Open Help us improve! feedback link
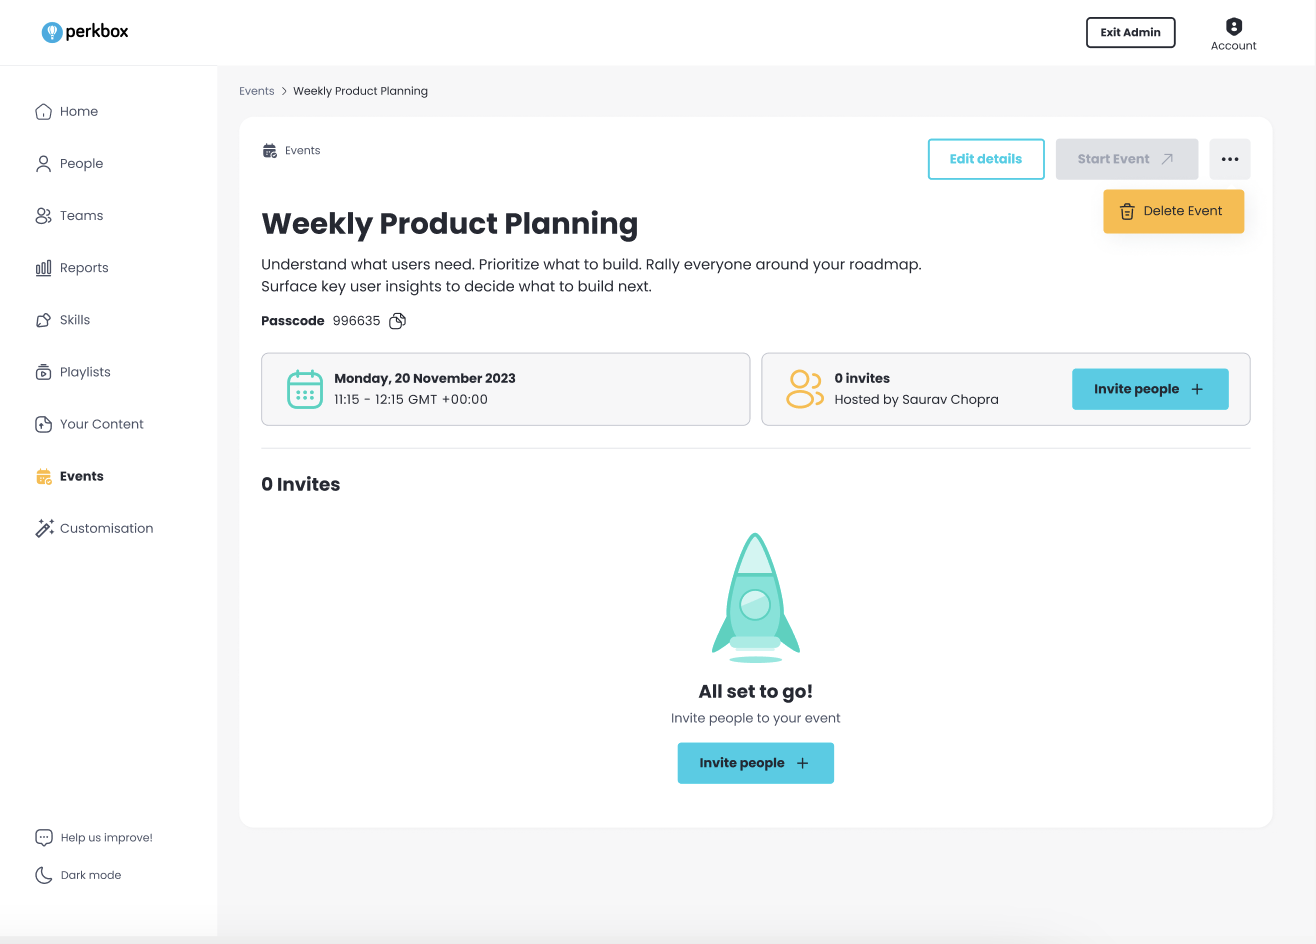 pos(94,838)
